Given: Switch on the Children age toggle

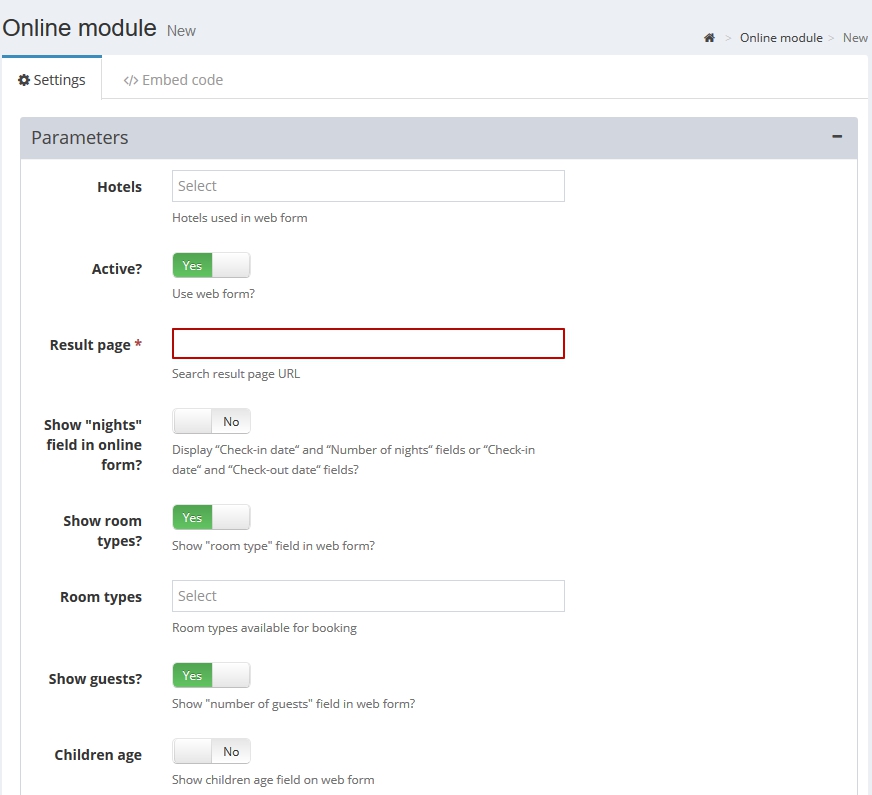Looking at the screenshot, I should tap(211, 752).
